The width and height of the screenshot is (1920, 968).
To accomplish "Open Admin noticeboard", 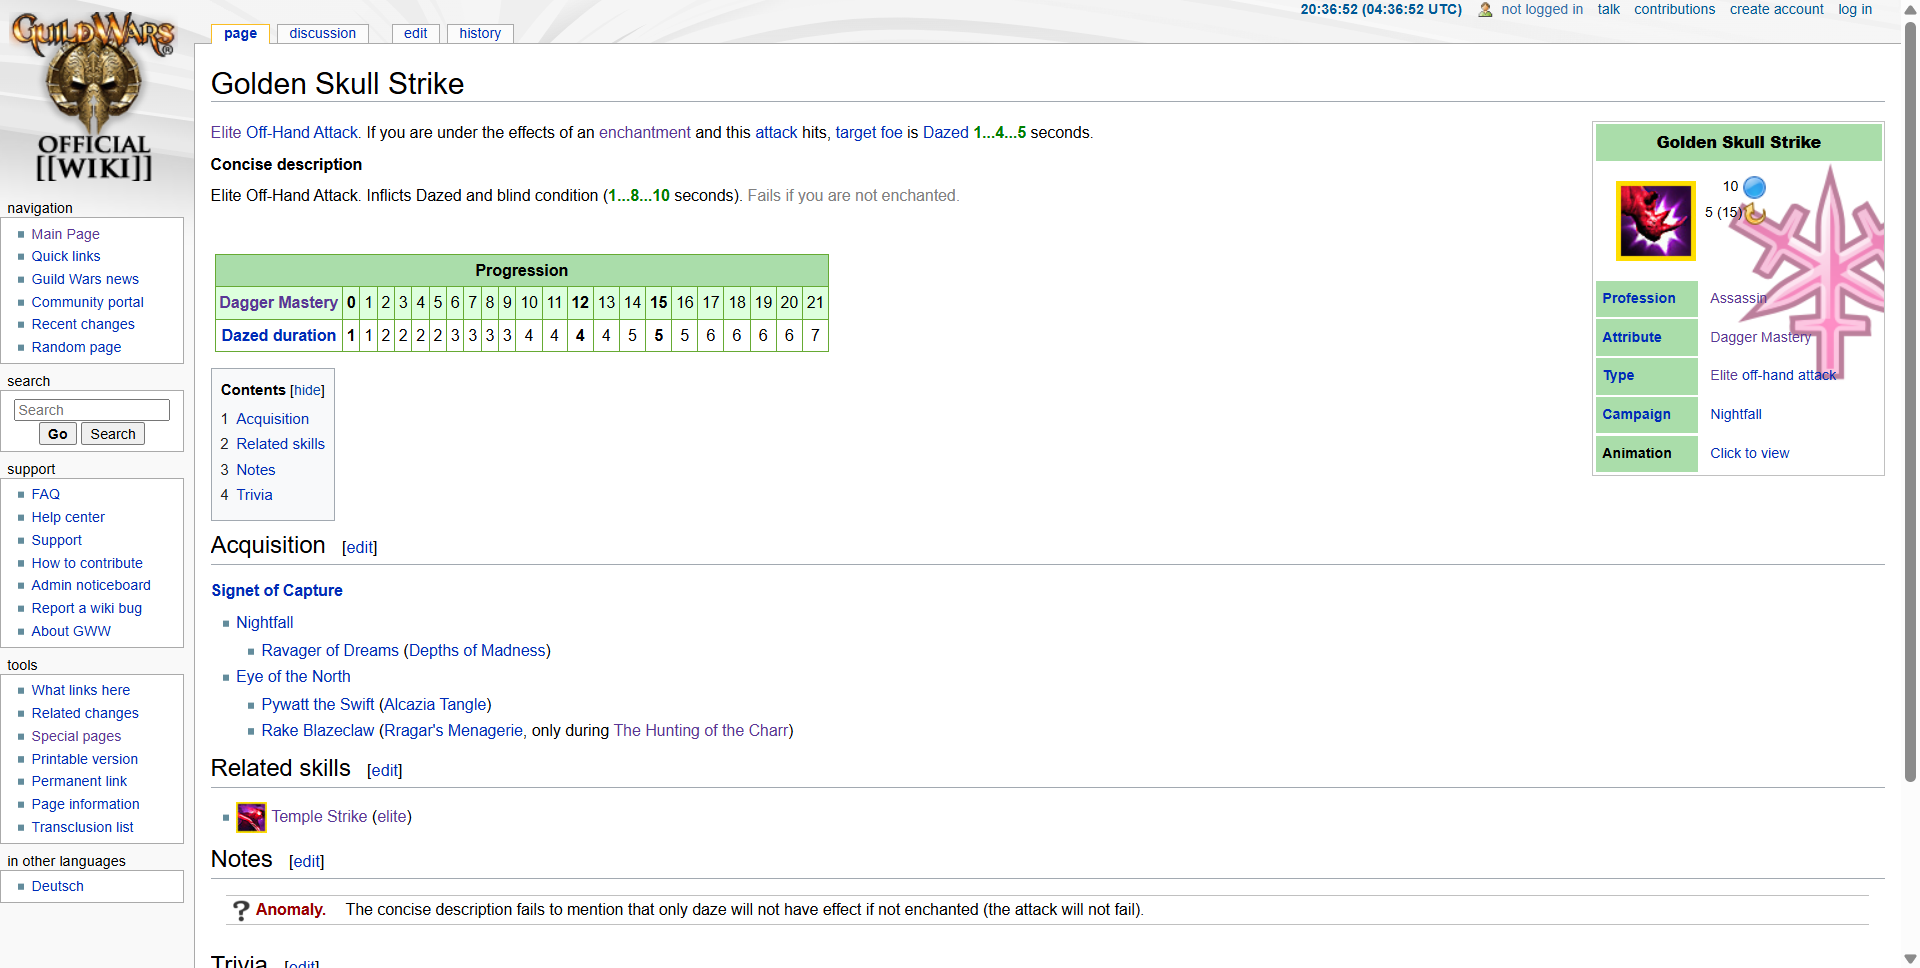I will point(91,585).
